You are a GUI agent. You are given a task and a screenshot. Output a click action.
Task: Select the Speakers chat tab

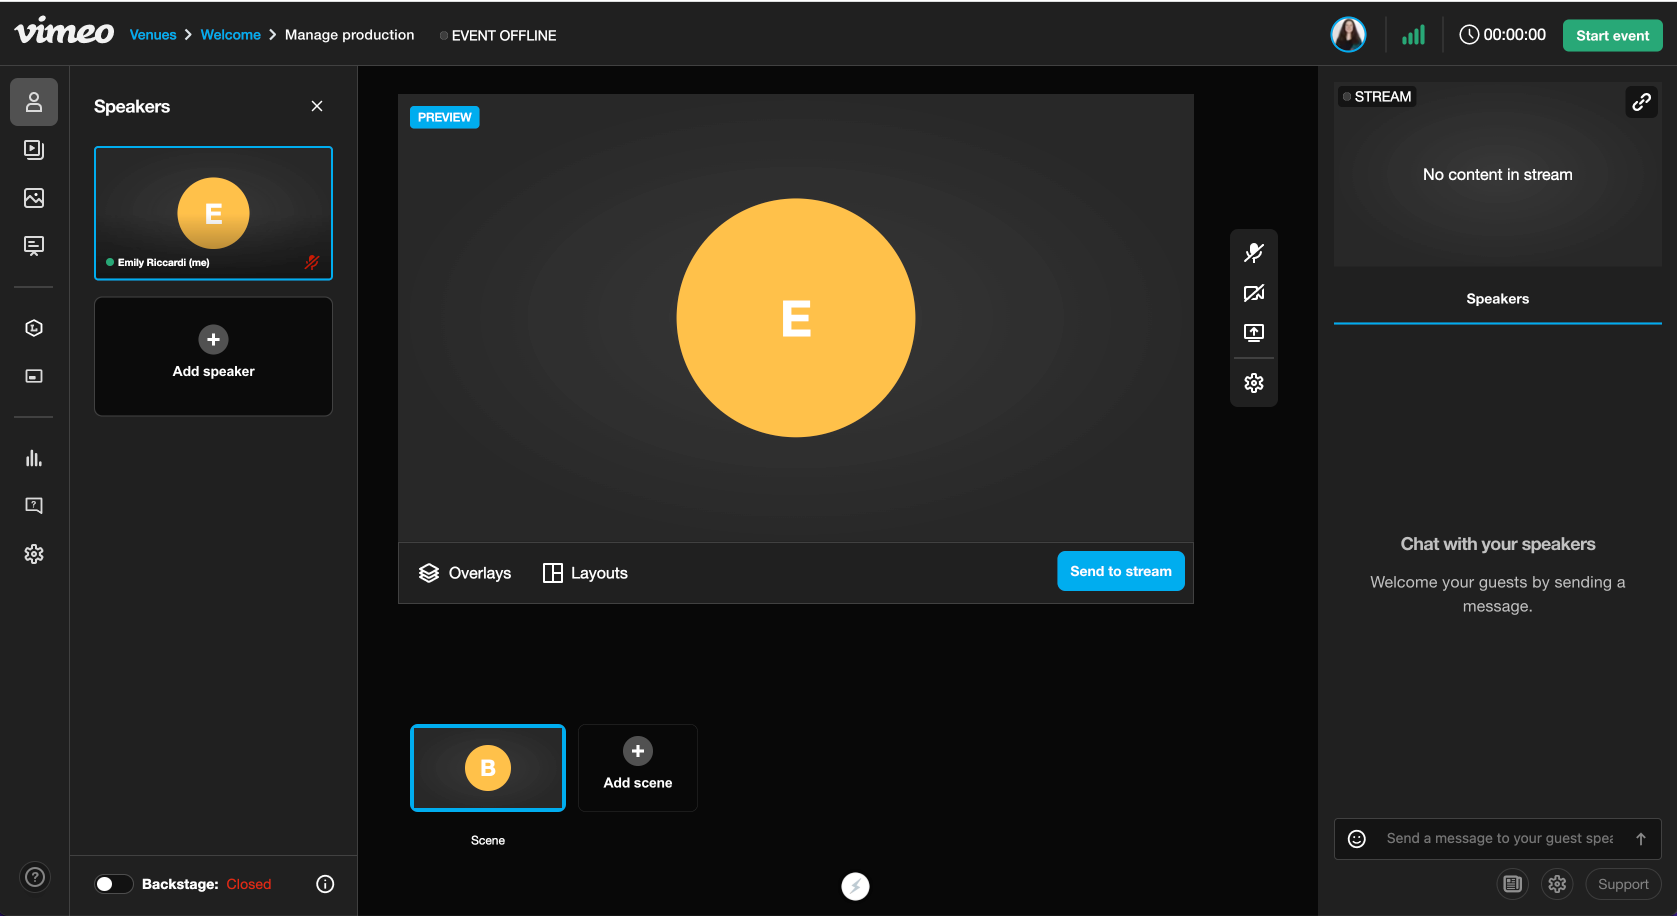[1497, 299]
